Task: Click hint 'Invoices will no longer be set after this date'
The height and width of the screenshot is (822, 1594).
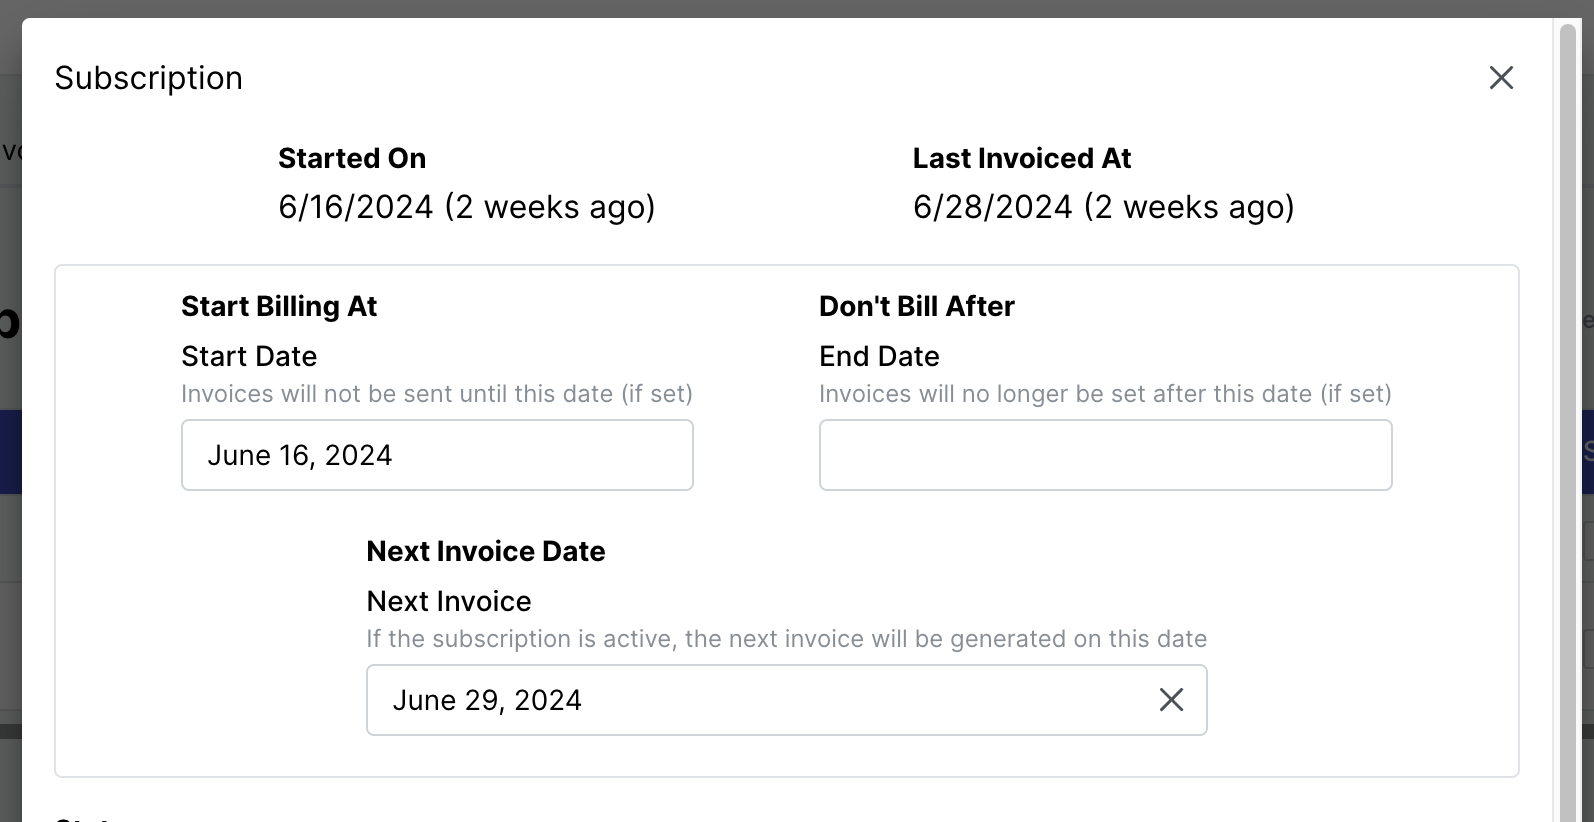Action: [x=1105, y=394]
